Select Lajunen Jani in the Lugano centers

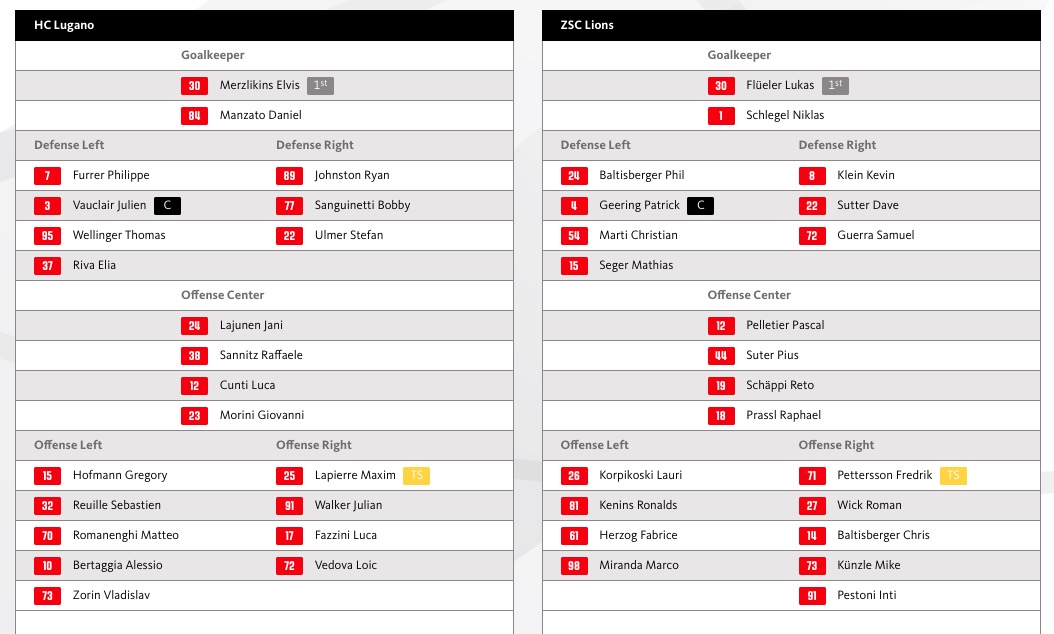coord(251,325)
